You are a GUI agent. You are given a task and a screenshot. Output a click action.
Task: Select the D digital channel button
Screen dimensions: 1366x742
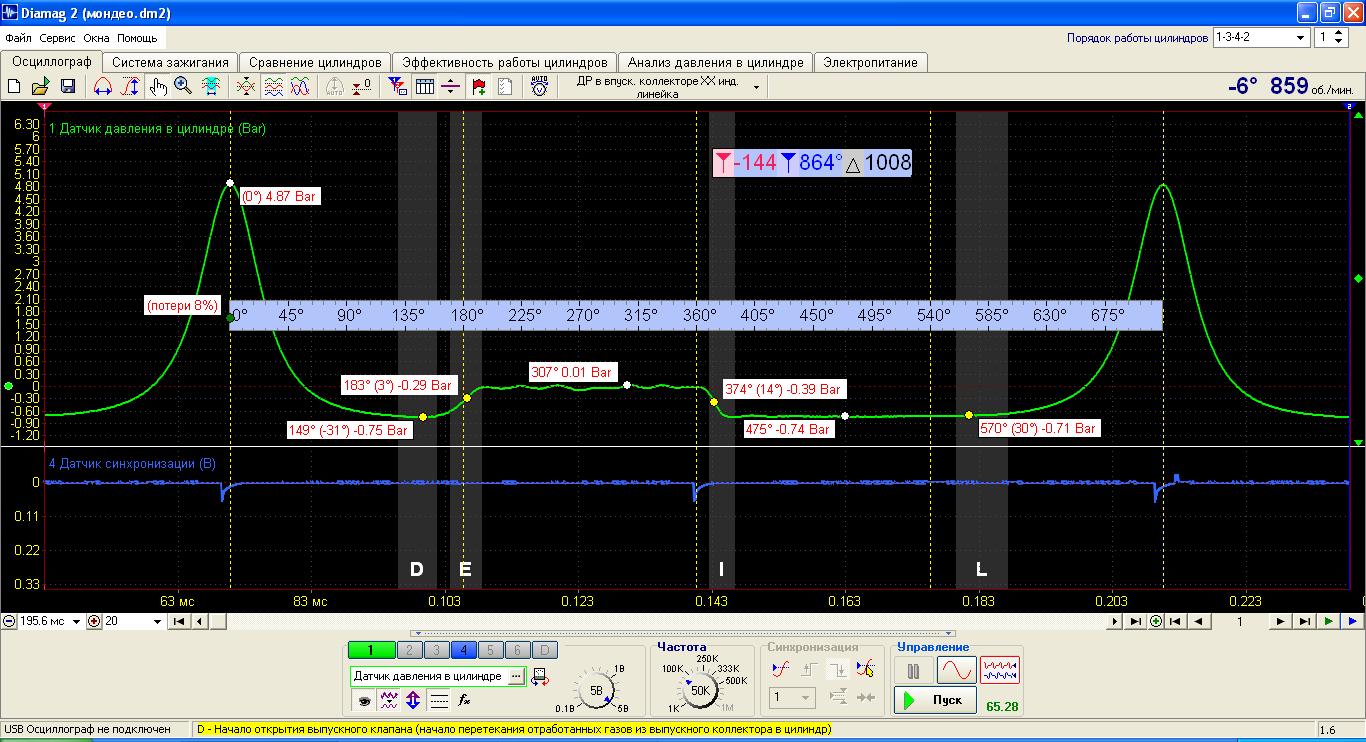(x=544, y=650)
